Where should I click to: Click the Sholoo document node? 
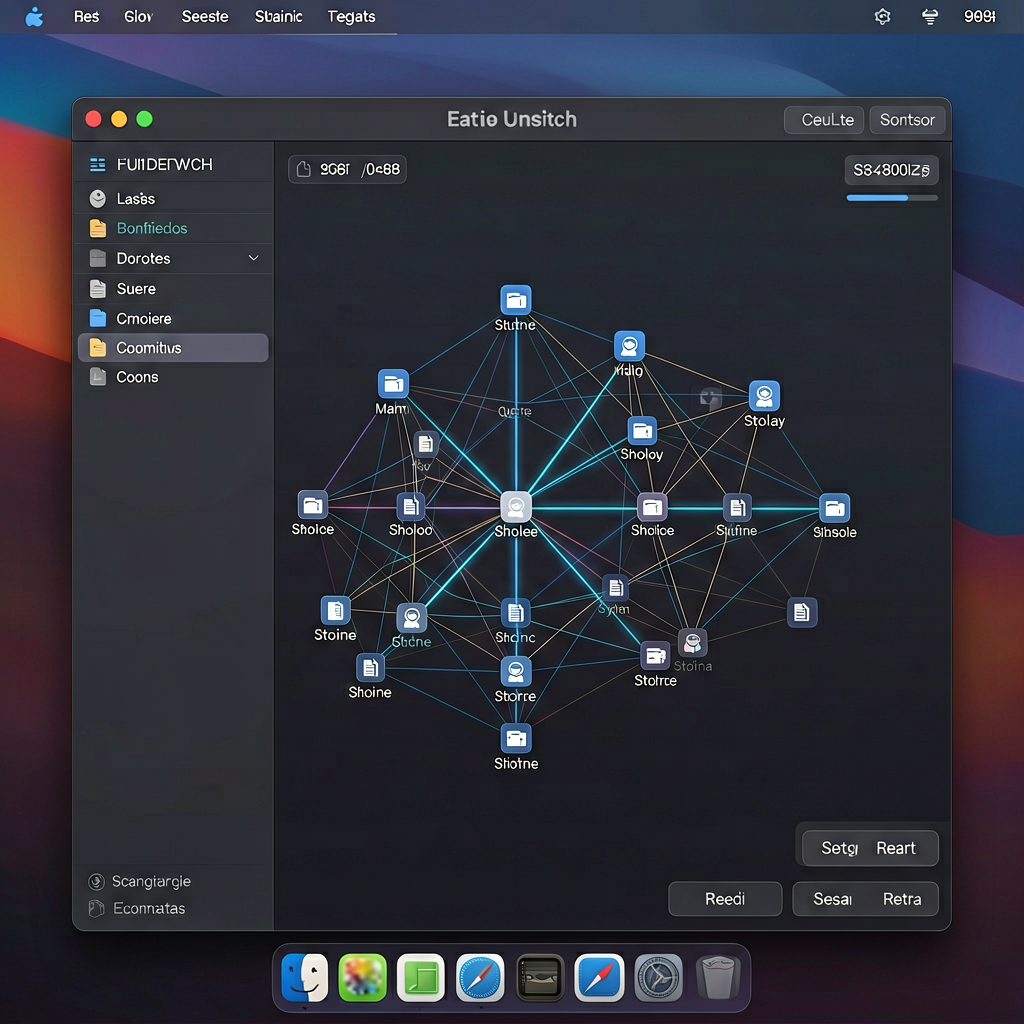pyautogui.click(x=411, y=506)
